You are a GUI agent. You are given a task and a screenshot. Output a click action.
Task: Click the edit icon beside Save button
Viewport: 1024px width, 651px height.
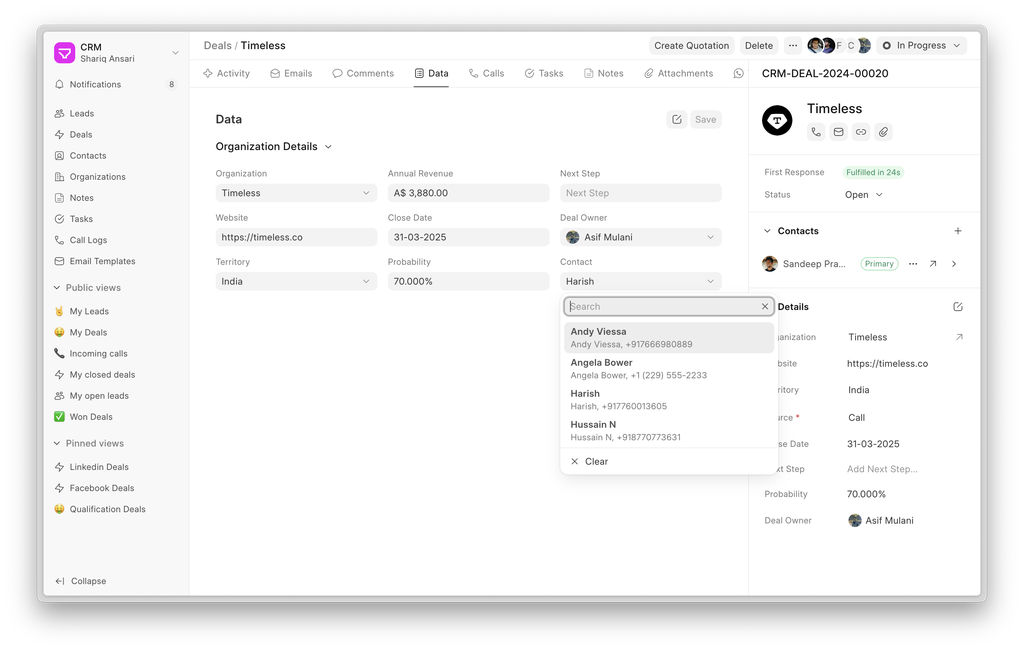[677, 119]
